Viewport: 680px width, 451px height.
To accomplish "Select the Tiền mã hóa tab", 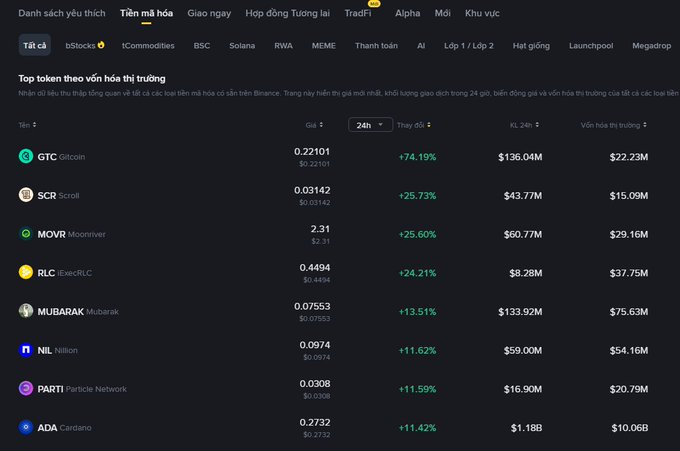I will coord(147,13).
